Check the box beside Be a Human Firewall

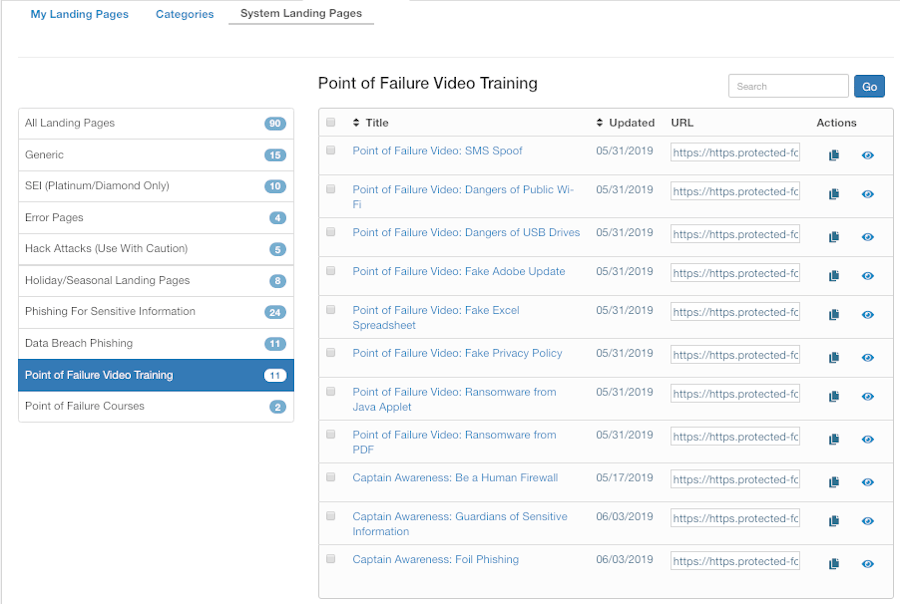(330, 476)
